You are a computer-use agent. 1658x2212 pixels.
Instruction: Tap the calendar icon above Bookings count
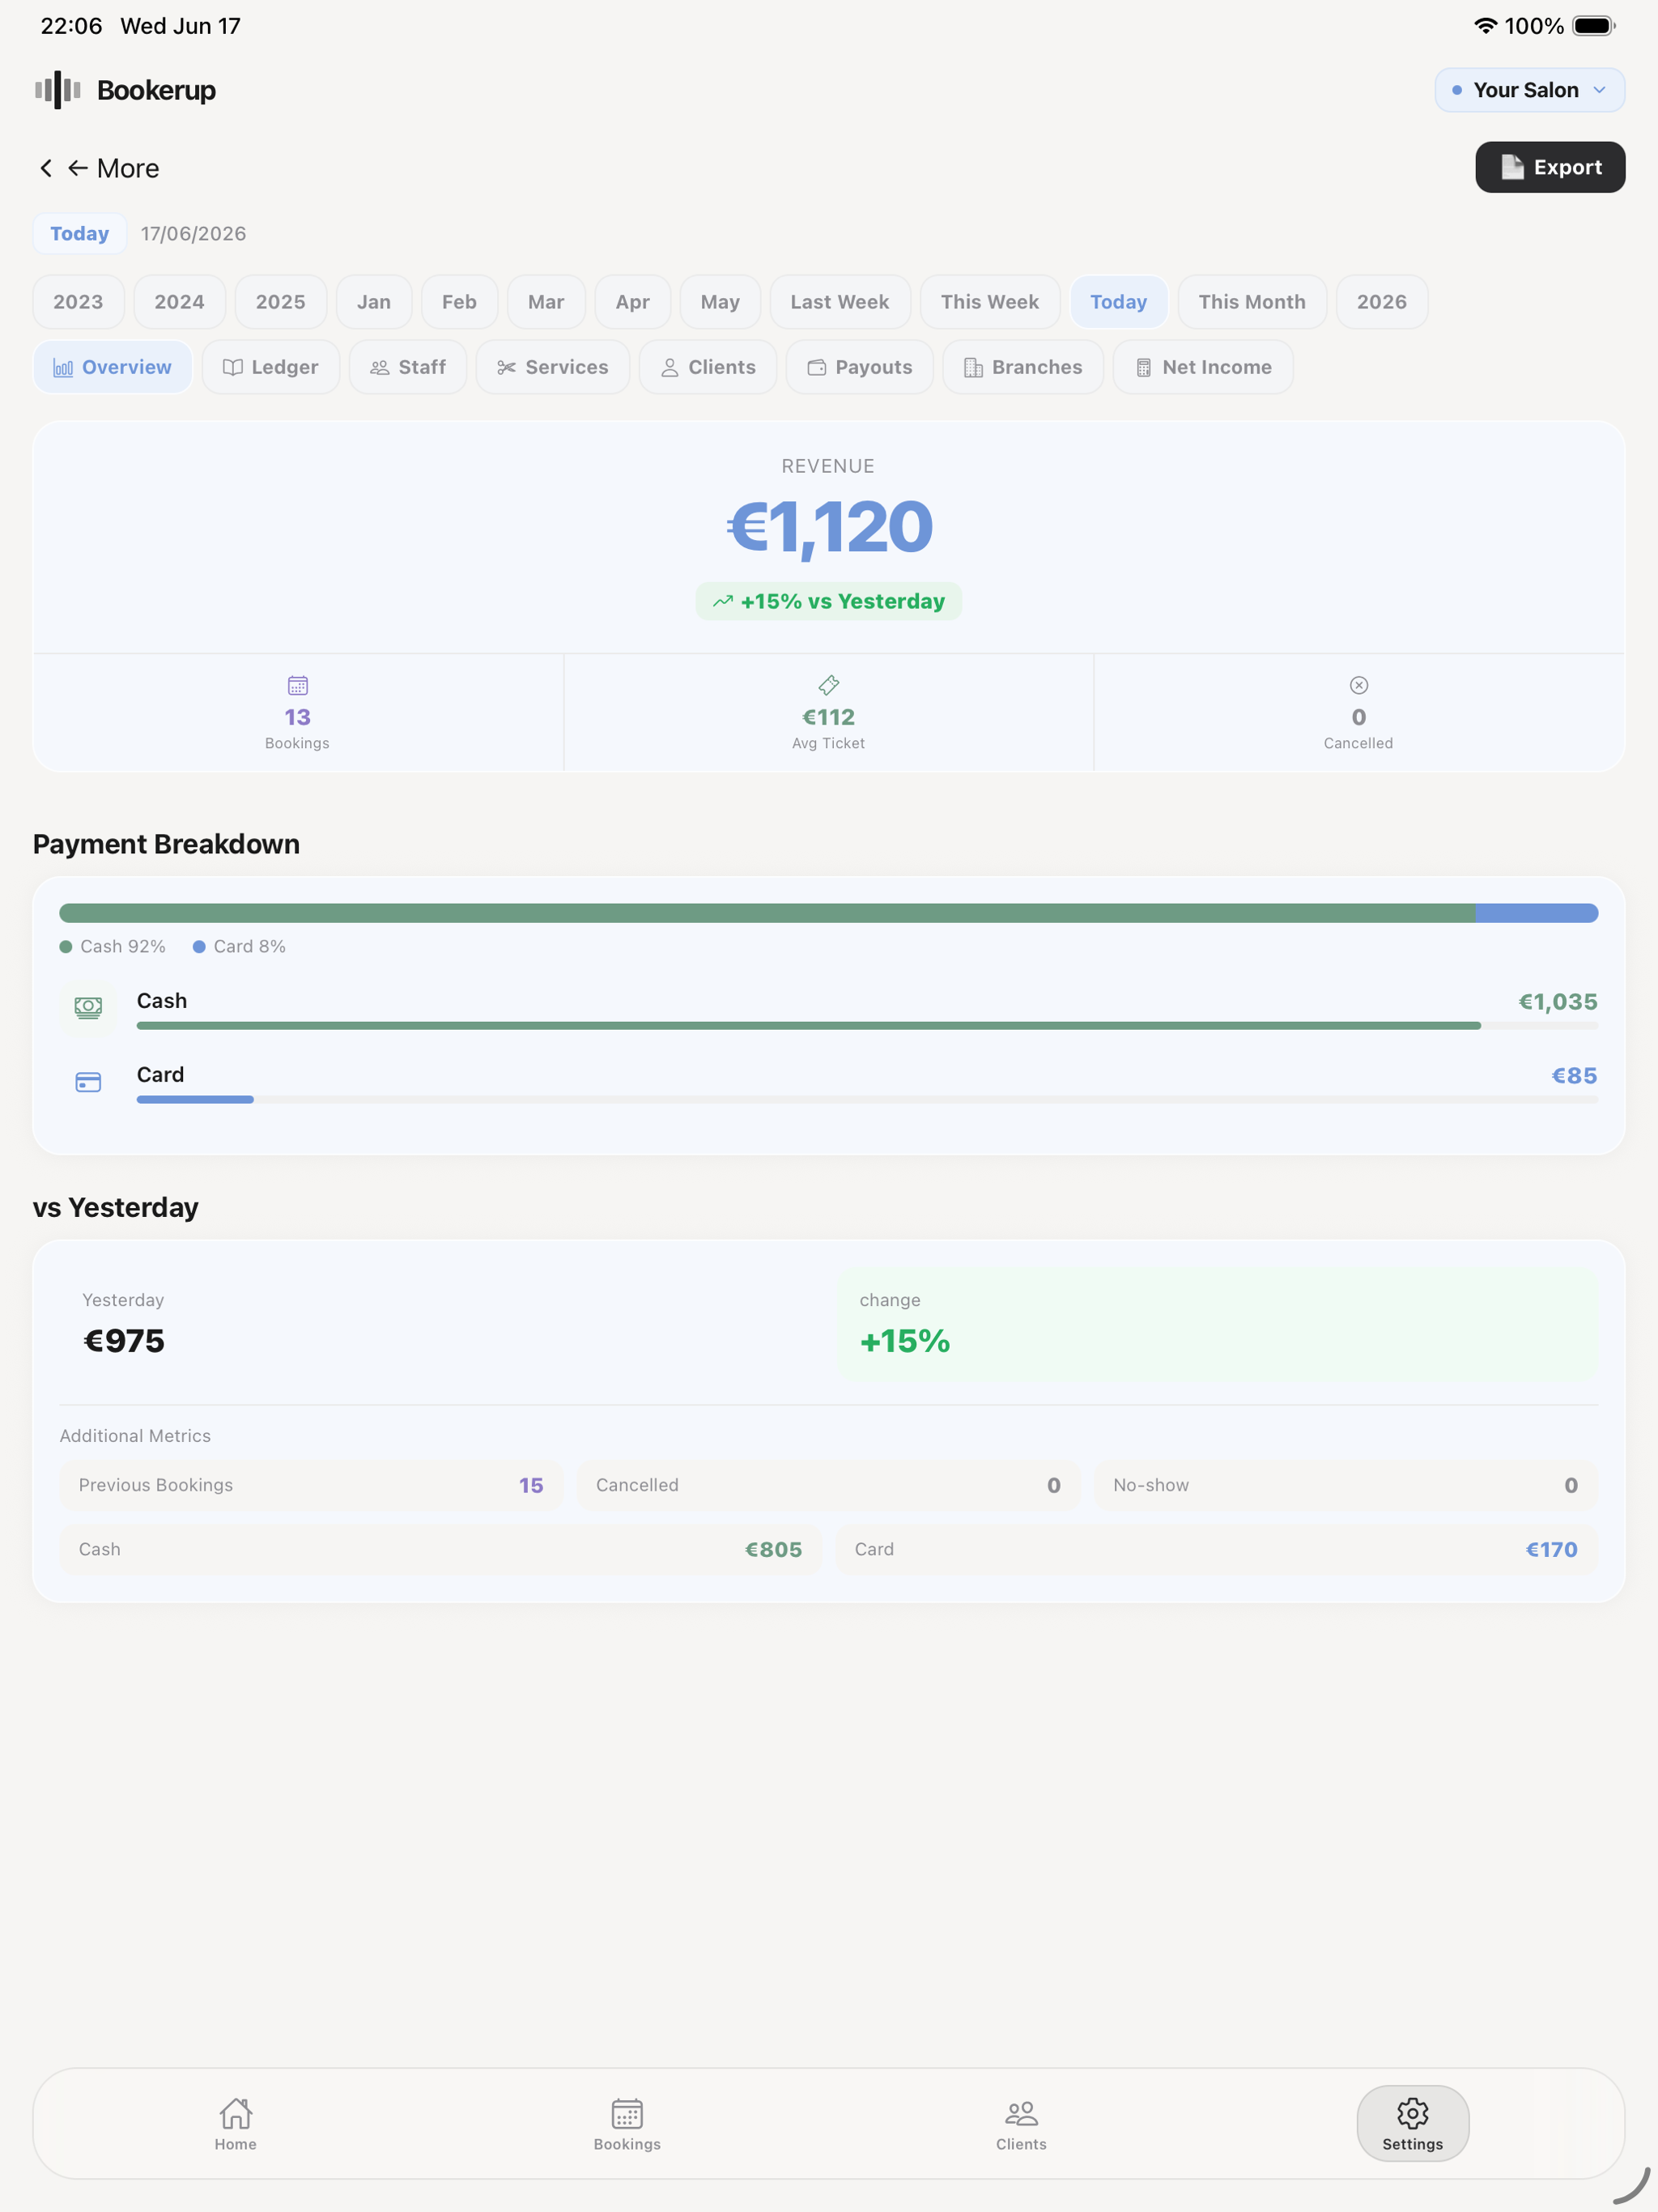[x=298, y=685]
